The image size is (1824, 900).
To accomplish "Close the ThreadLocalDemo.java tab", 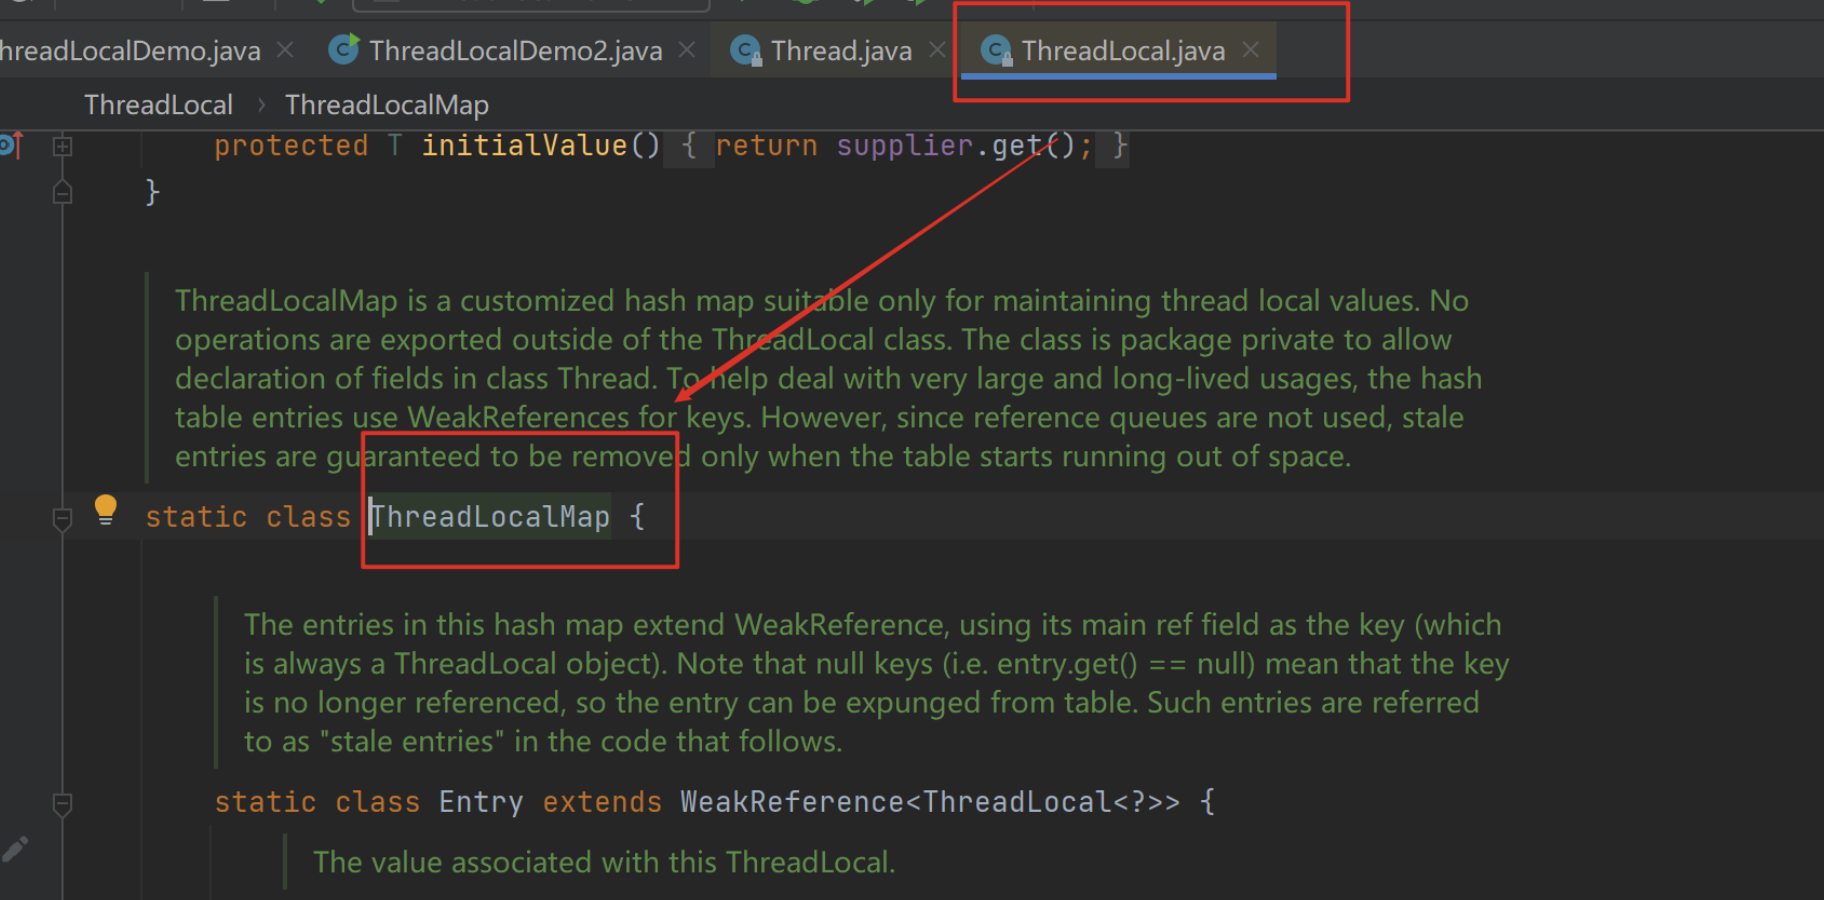I will click(285, 50).
